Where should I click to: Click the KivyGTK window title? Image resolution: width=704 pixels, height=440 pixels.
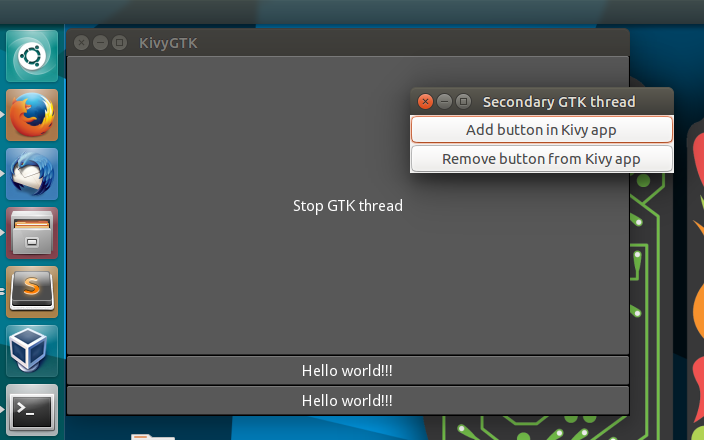tap(168, 43)
